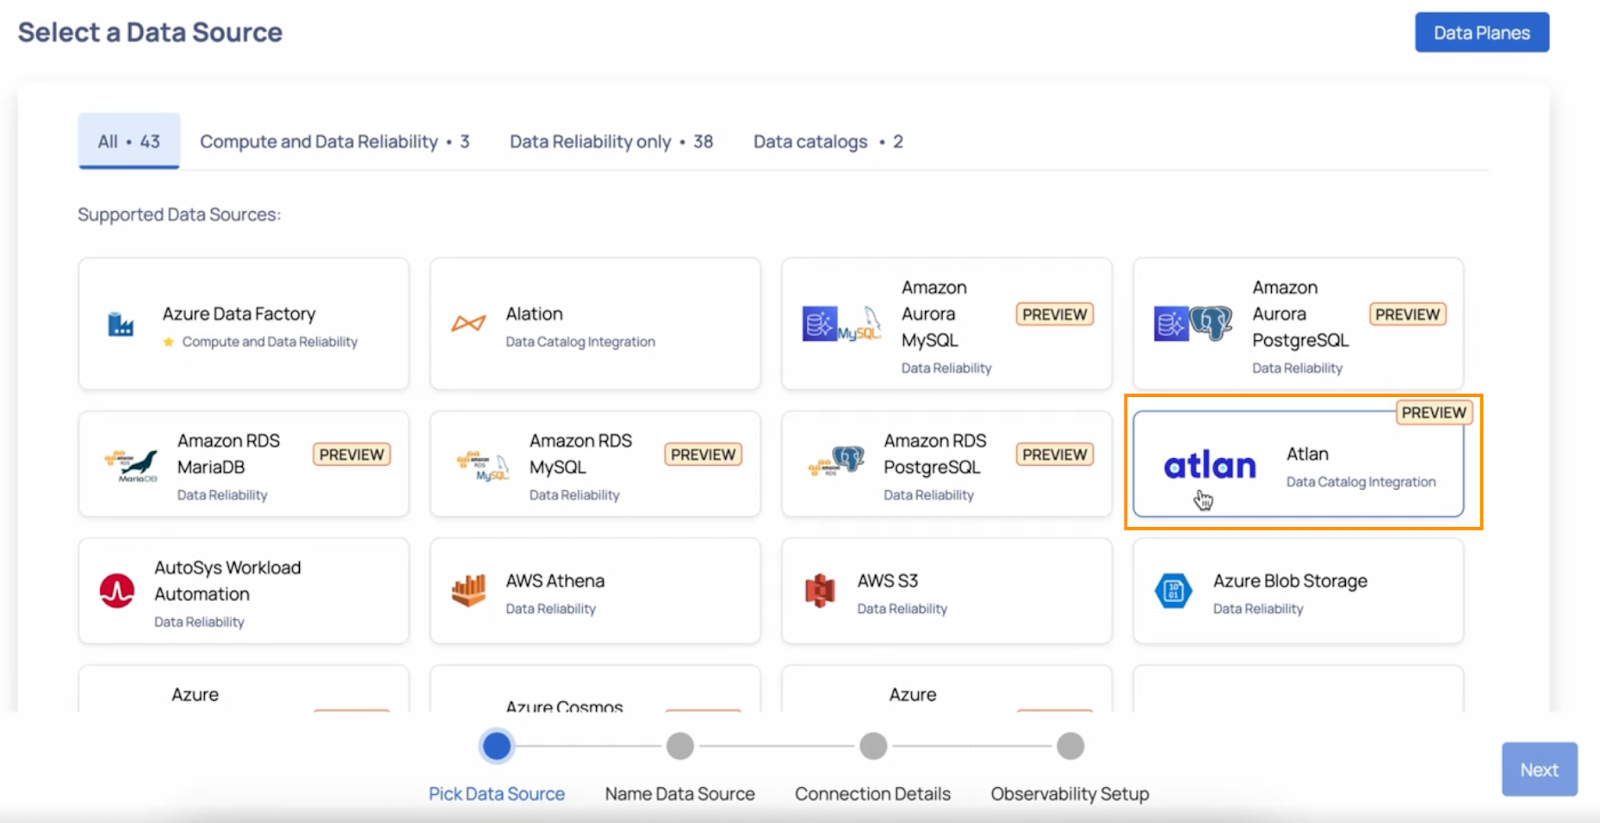Click the AWS Athena icon
Screen dimensions: 1600x823
coord(468,591)
